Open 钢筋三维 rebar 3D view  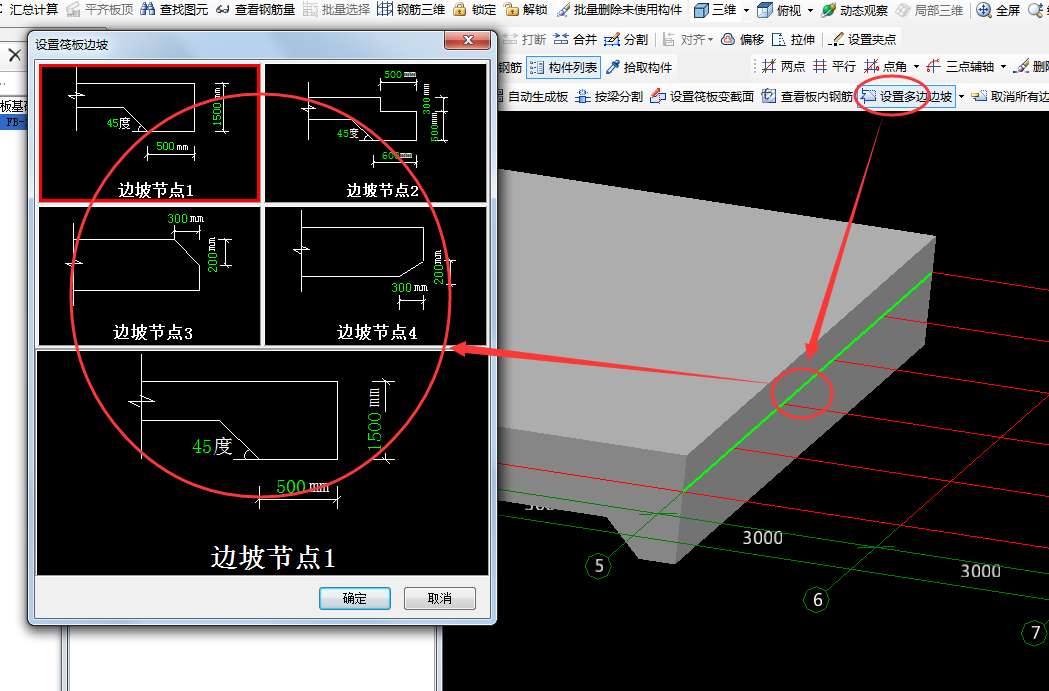click(x=411, y=9)
